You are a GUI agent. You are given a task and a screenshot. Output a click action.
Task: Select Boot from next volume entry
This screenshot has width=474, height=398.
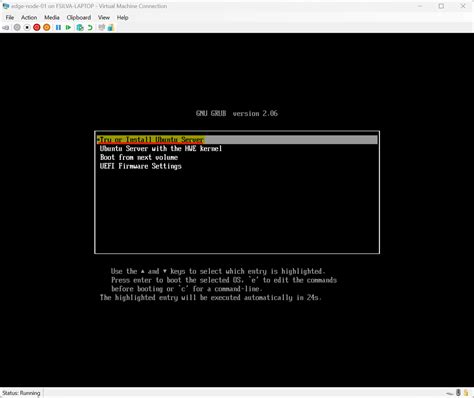[139, 157]
